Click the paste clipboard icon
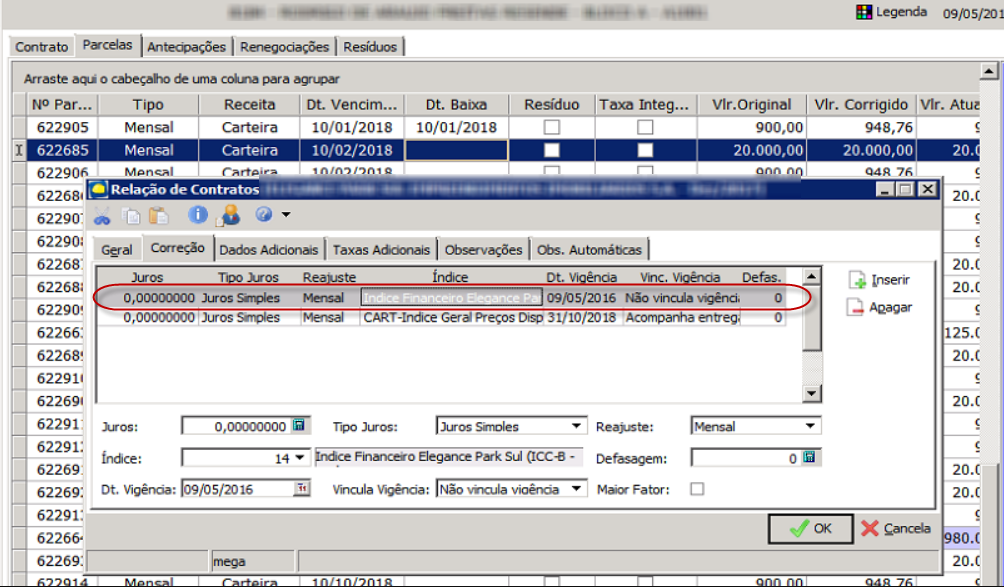Screen dimensions: 1004x587 158,215
